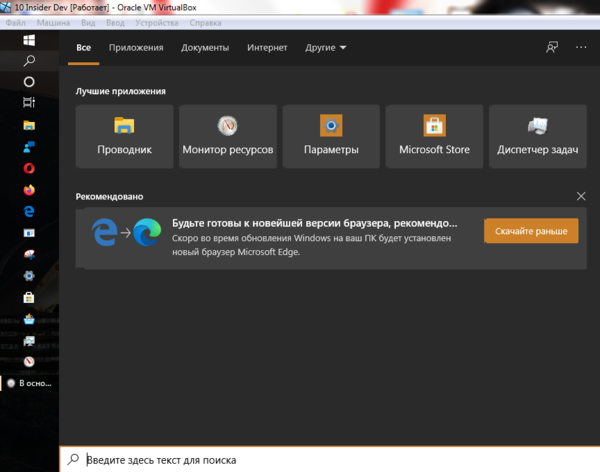Open VirtualBox 'Вид' menu
The height and width of the screenshot is (472, 600).
pyautogui.click(x=88, y=23)
